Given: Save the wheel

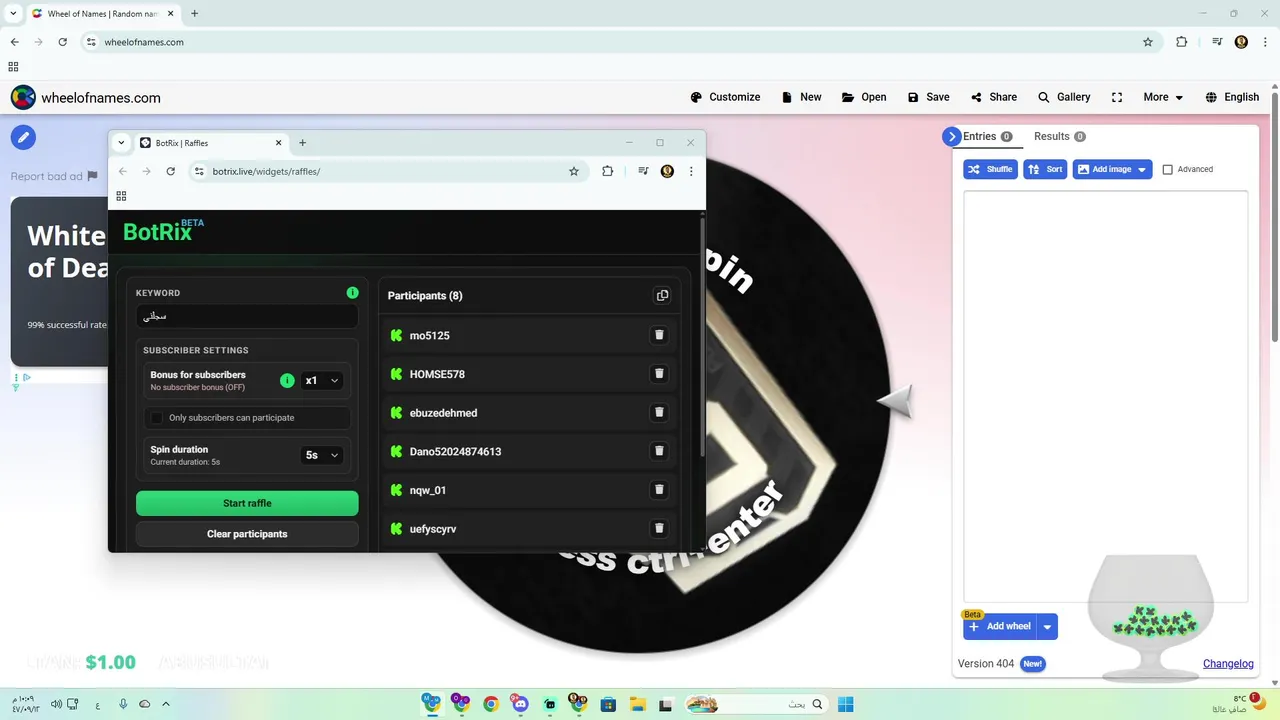Looking at the screenshot, I should click(x=928, y=97).
